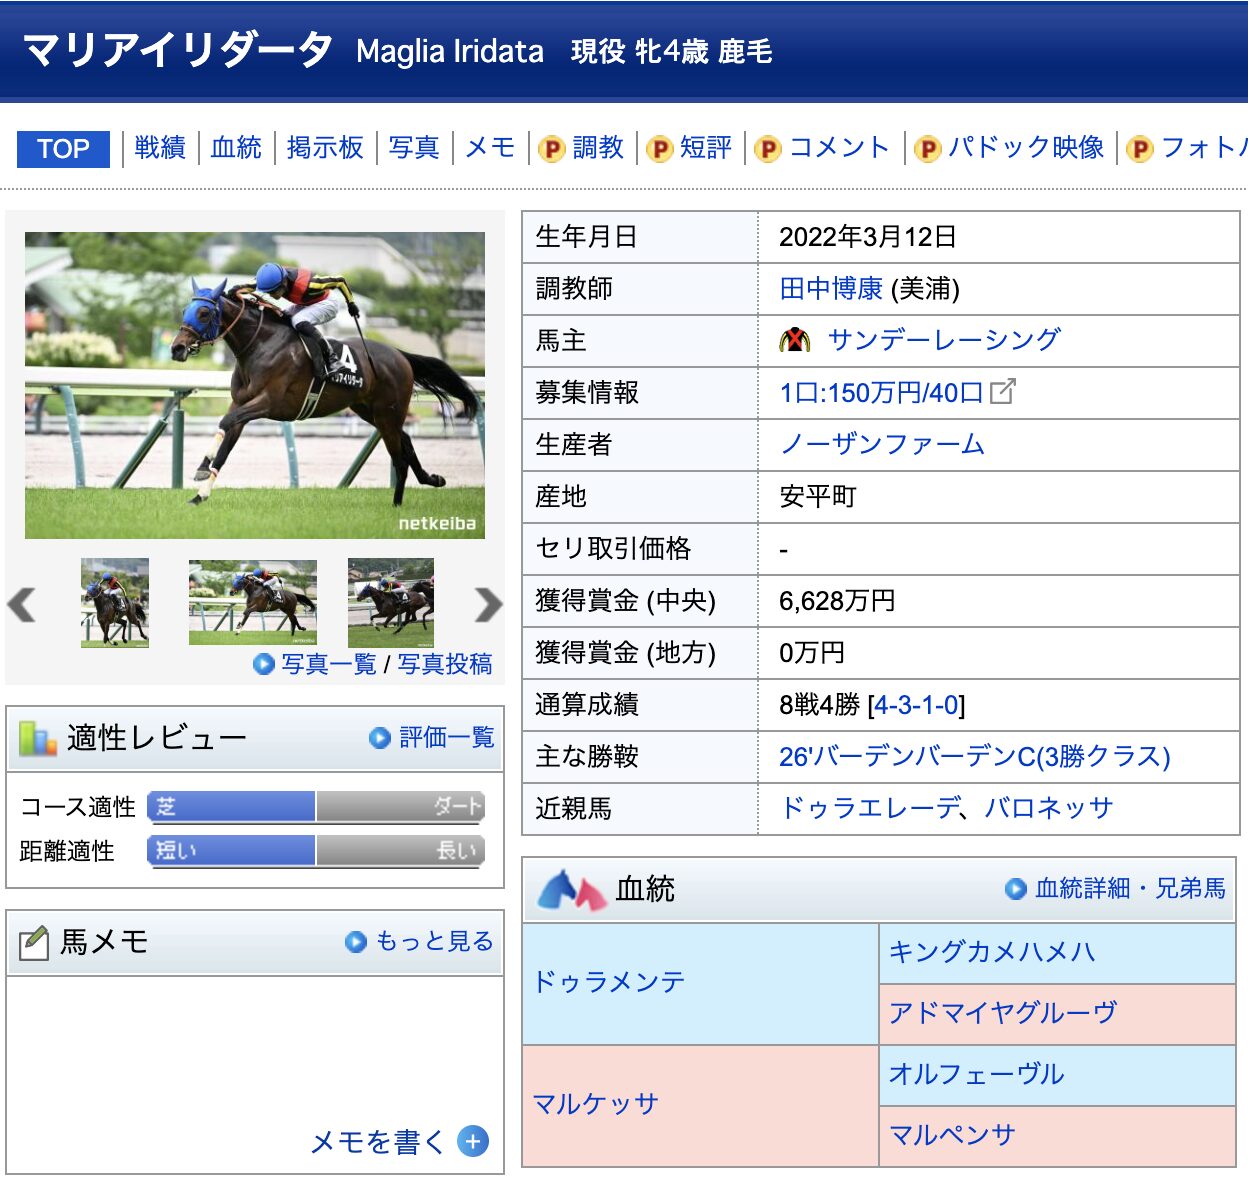1248x1186 pixels.
Task: Click the premium P icon beside パドック映像
Action: pyautogui.click(x=927, y=149)
